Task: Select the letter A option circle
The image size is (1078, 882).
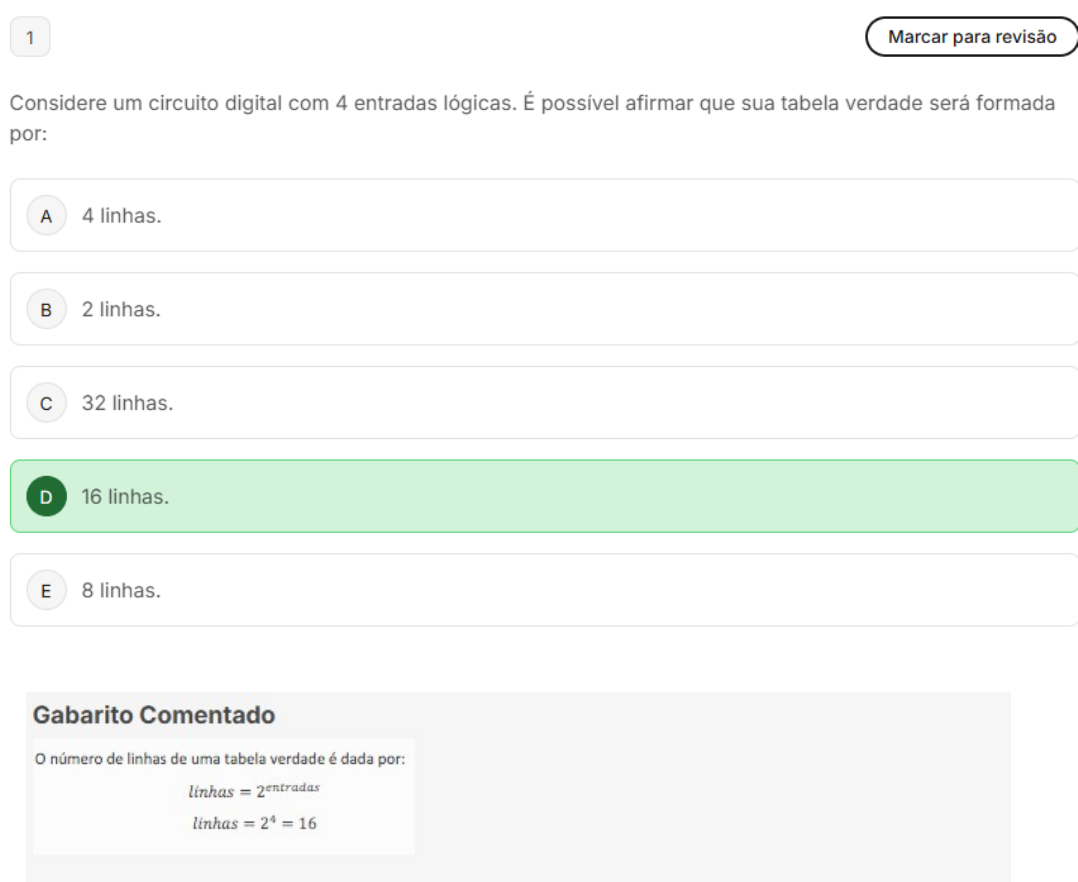Action: tap(45, 216)
